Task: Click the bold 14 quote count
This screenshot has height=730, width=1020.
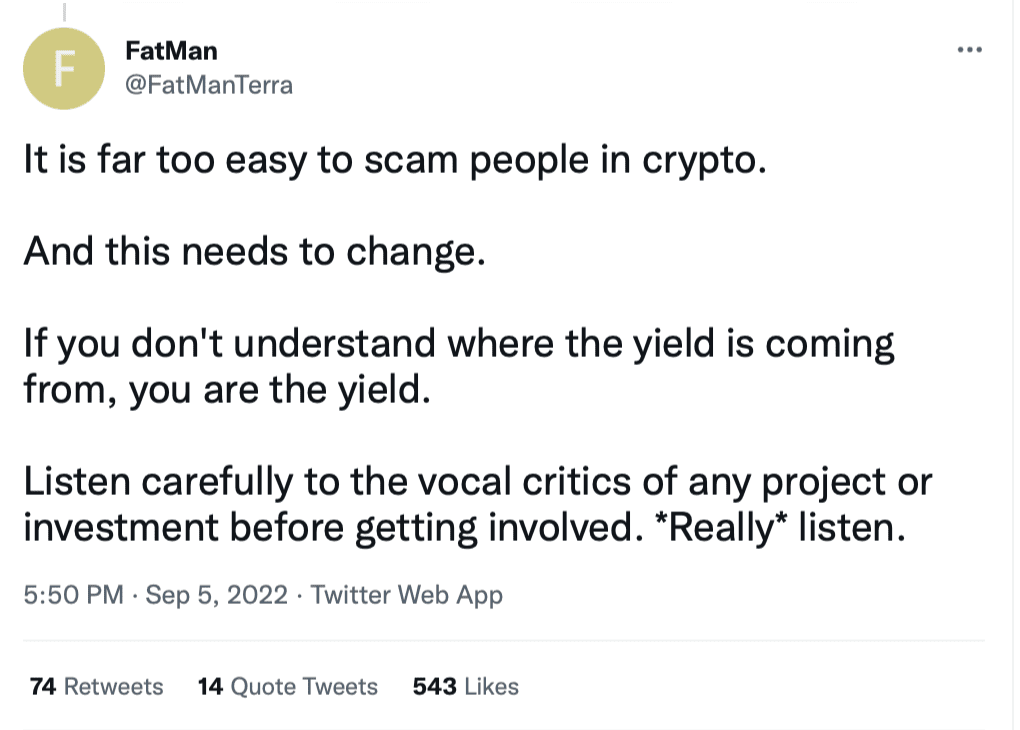Action: (x=211, y=686)
